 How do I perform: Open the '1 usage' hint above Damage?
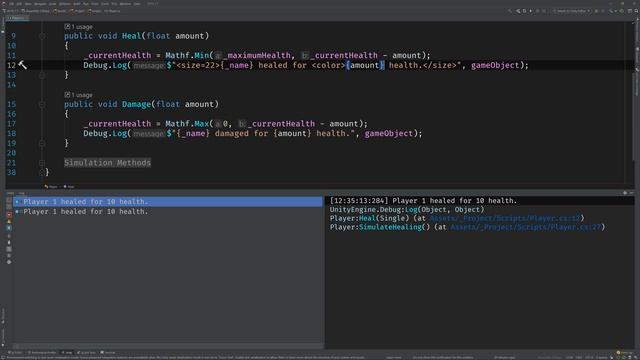tap(78, 95)
